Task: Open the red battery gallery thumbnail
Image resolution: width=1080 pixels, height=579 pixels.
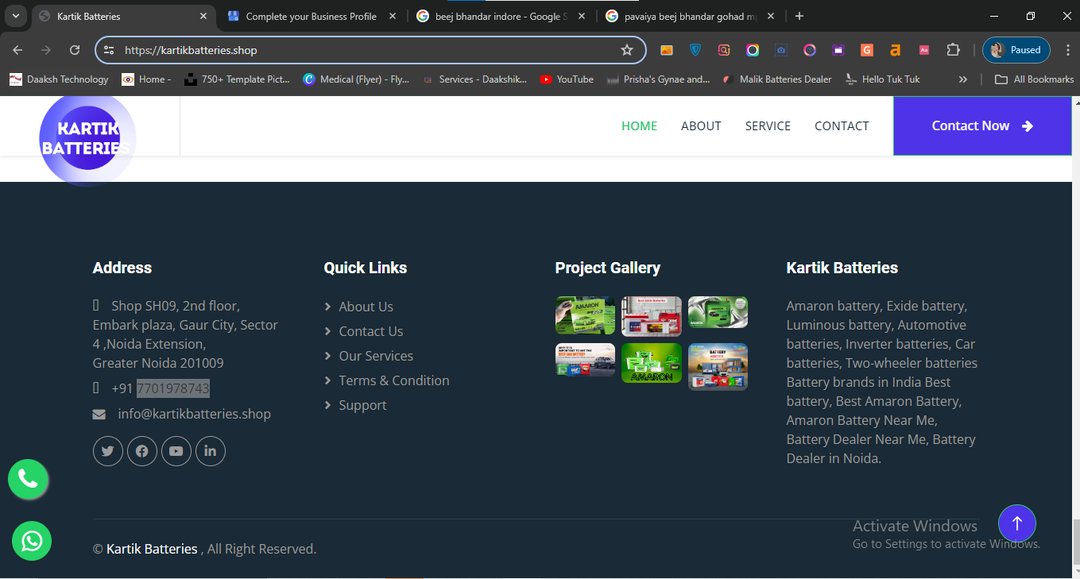Action: (x=651, y=316)
